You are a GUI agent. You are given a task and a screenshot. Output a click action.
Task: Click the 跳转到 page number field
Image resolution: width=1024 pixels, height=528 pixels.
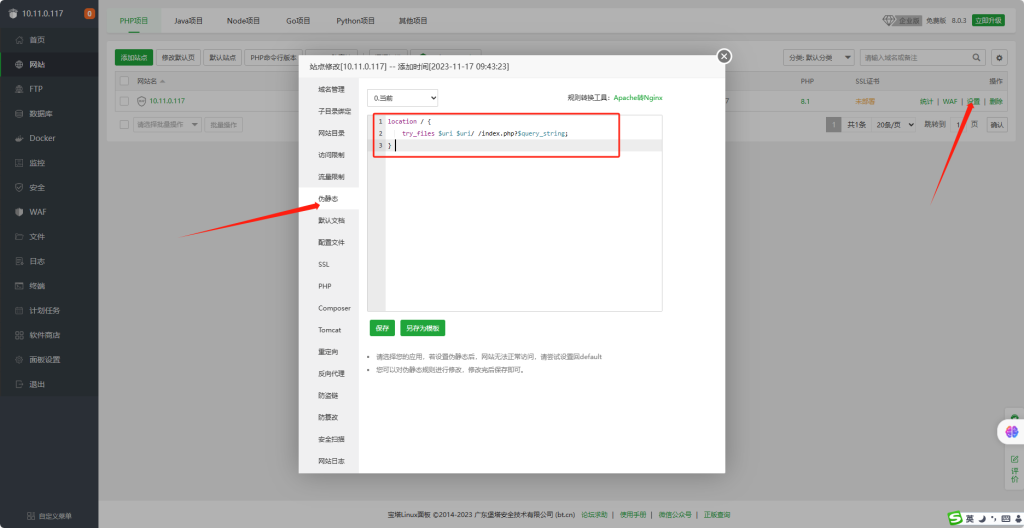pos(957,125)
